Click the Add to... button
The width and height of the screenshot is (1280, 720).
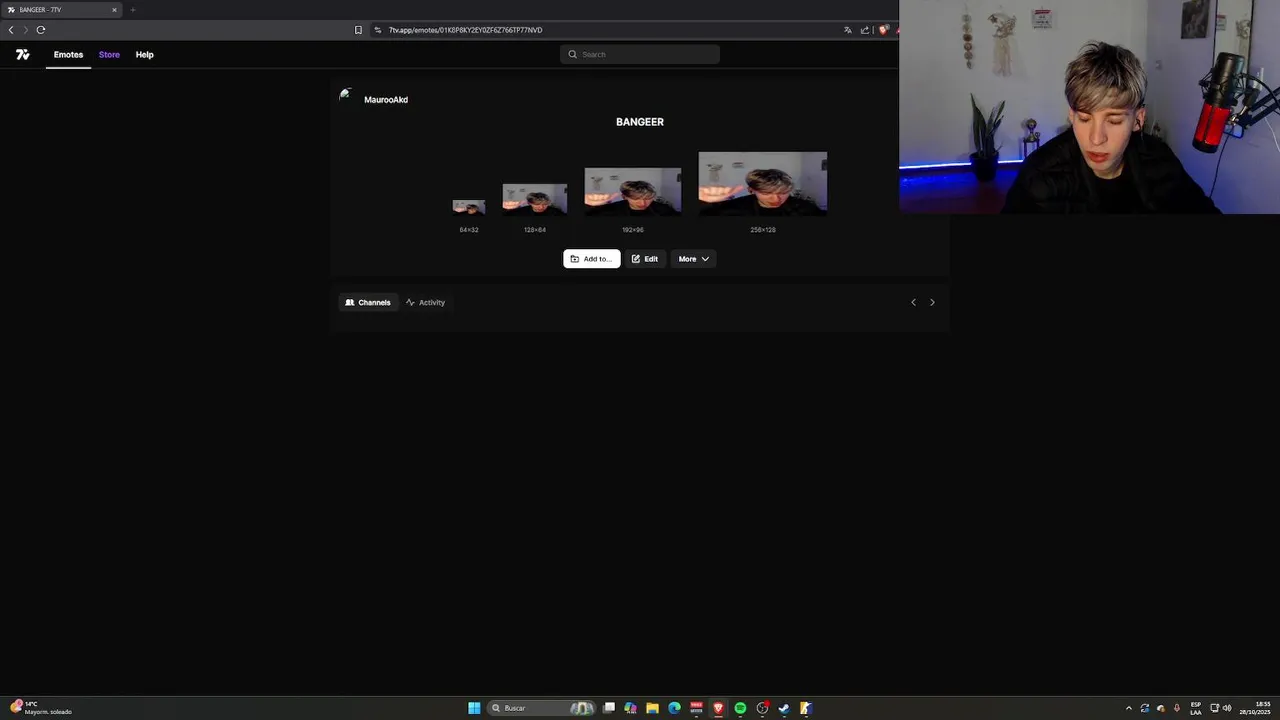[x=592, y=259]
